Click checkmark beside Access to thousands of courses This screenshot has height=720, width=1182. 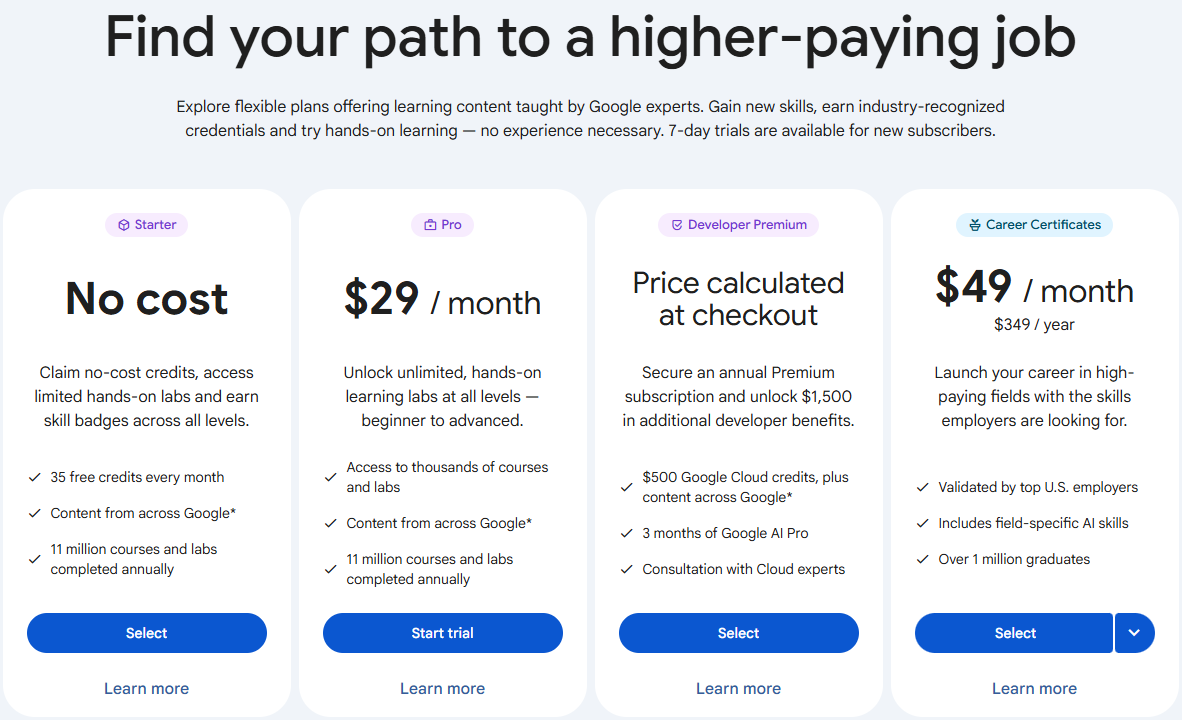tap(331, 477)
